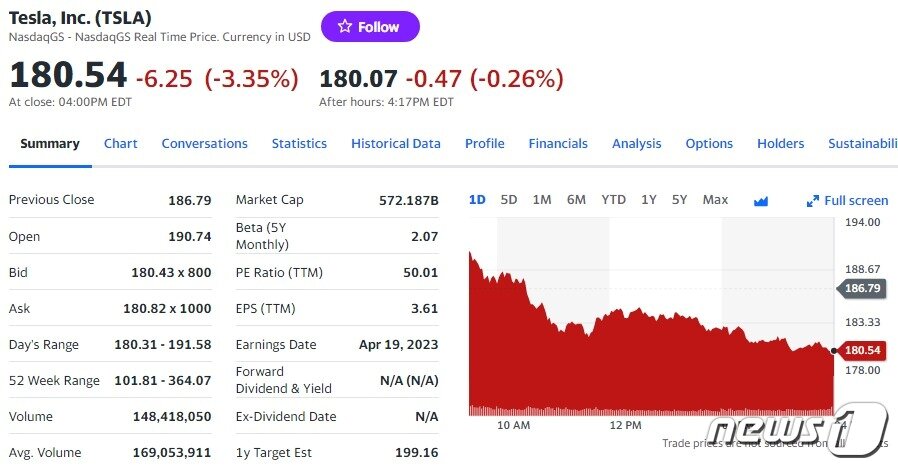Screen dimensions: 898x469
Task: Click the Analysis tab link
Action: tap(637, 143)
